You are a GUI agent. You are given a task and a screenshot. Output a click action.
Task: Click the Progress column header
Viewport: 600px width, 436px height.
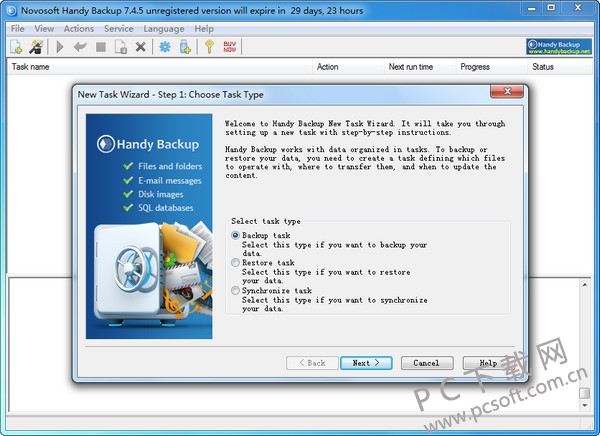point(492,67)
